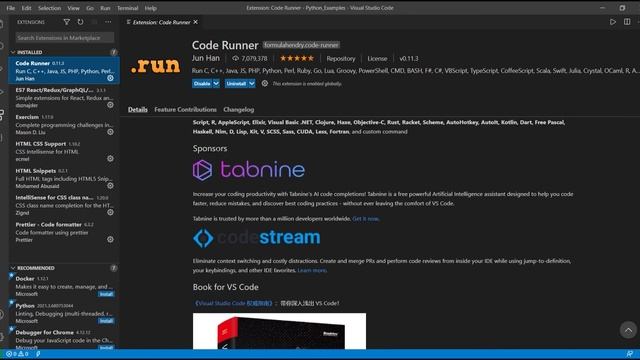
Task: Select the Python recommended extension
Action: pyautogui.click(x=64, y=313)
